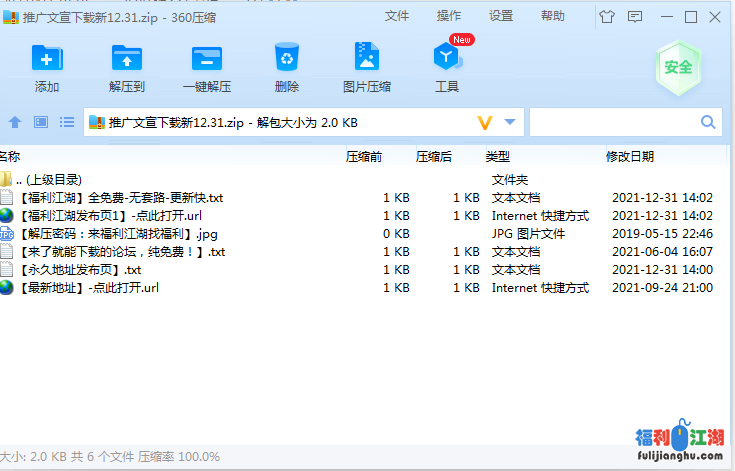This screenshot has height=471, width=735.
Task: Expand the address bar path dropdown arrow
Action: (510, 122)
